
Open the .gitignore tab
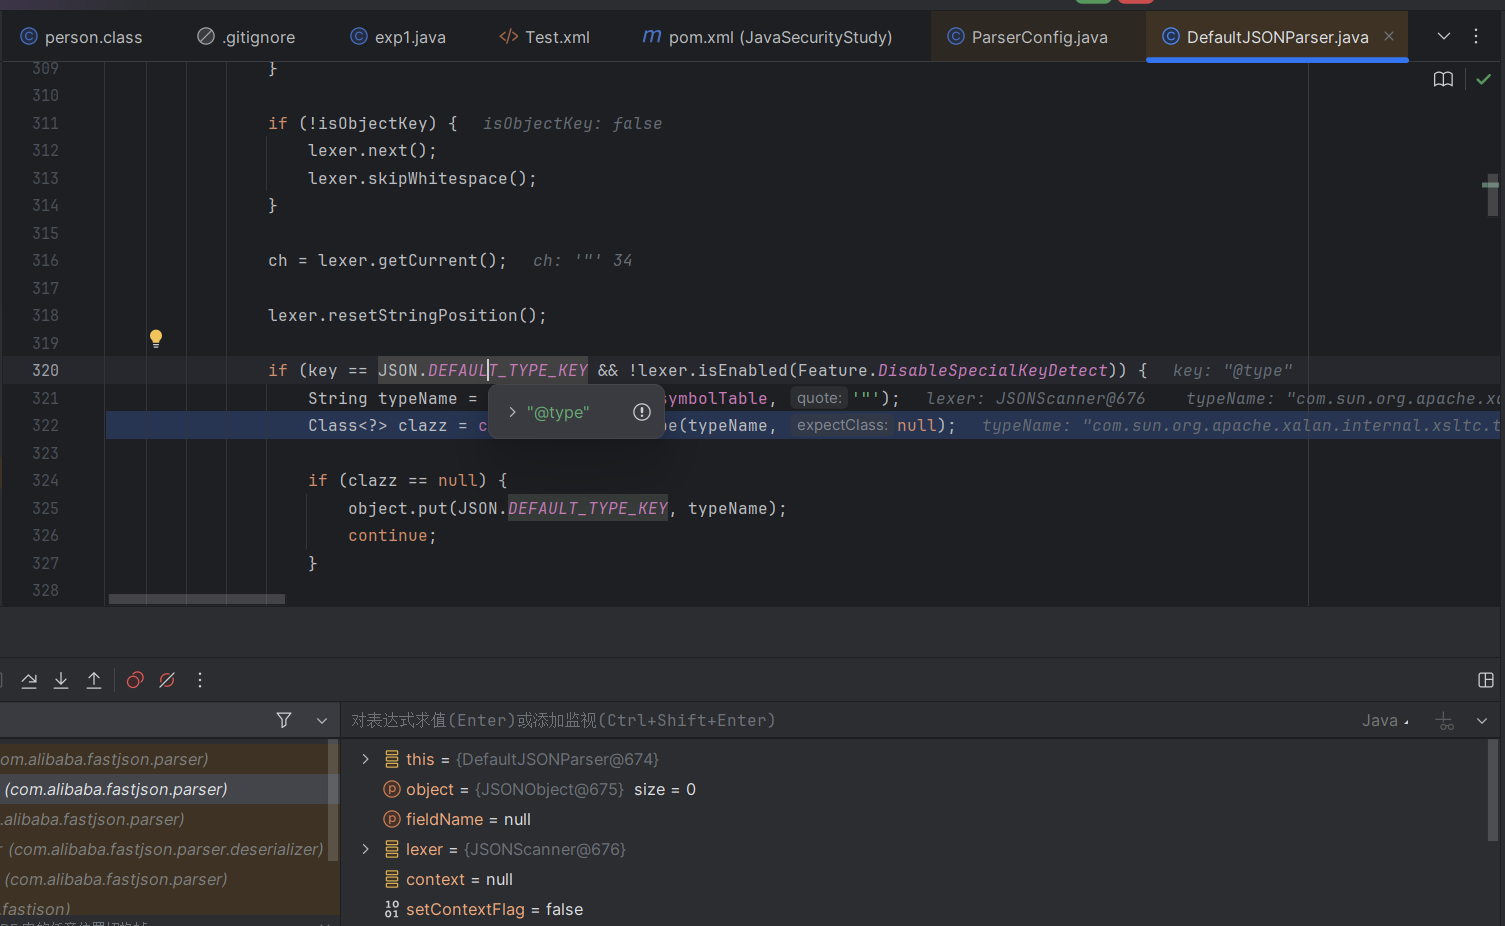pos(246,37)
